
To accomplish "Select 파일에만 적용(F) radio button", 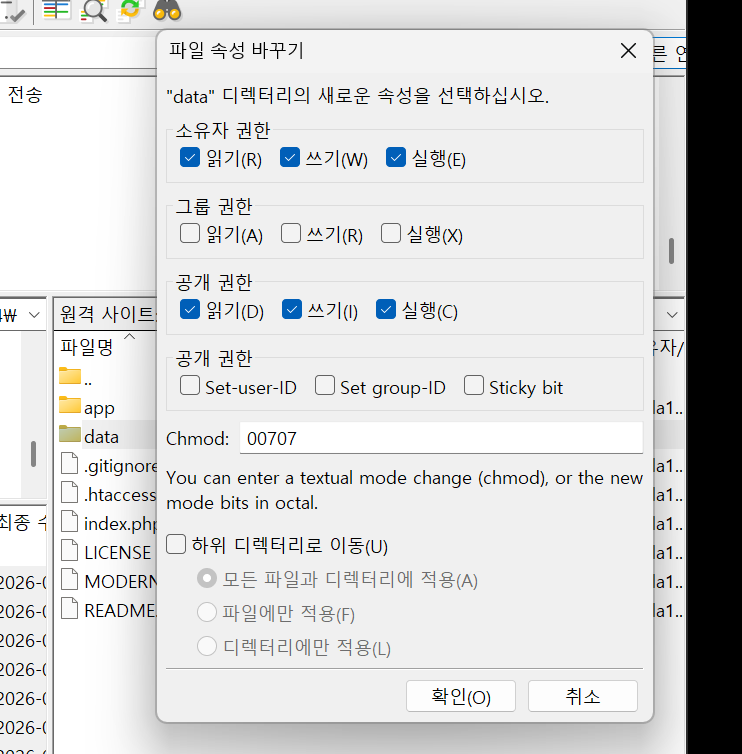I will click(x=207, y=612).
